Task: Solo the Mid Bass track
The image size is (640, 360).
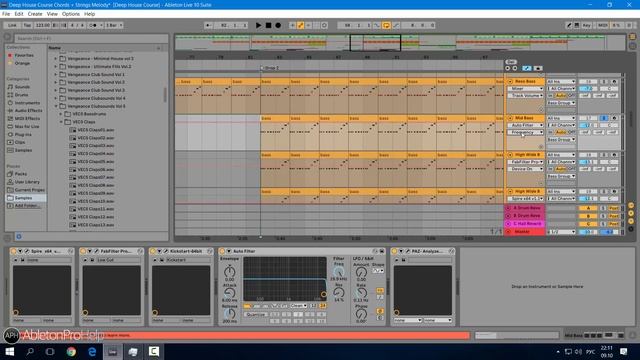Action: click(x=604, y=118)
